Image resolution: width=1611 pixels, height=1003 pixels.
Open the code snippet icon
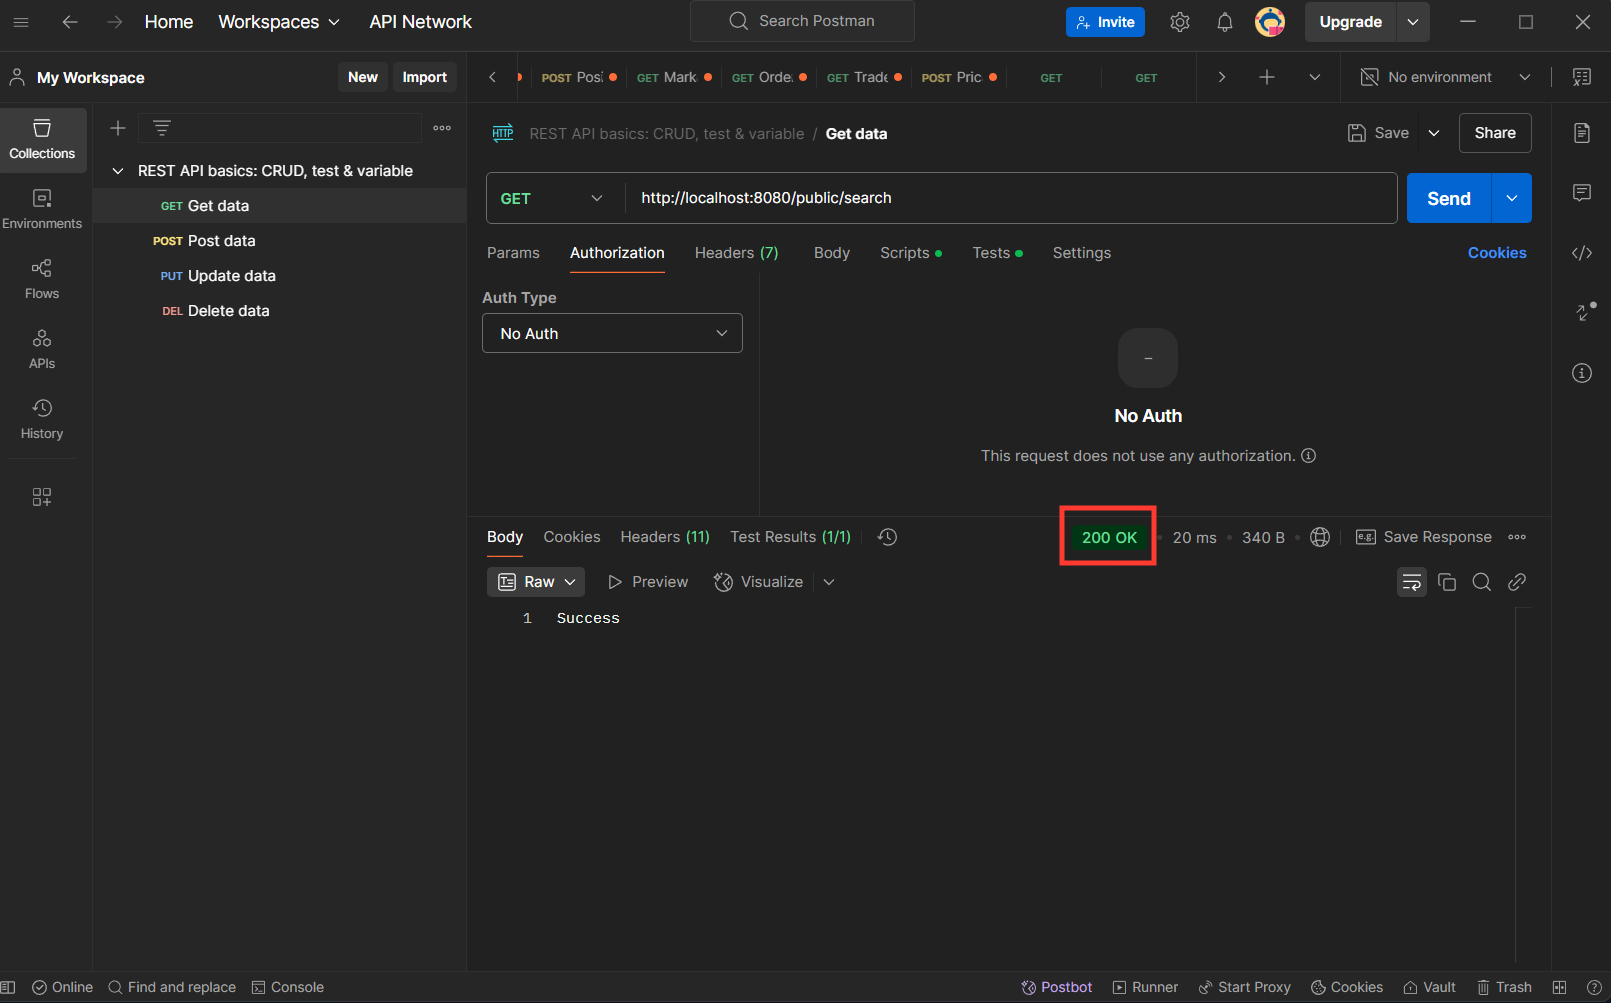click(1582, 253)
